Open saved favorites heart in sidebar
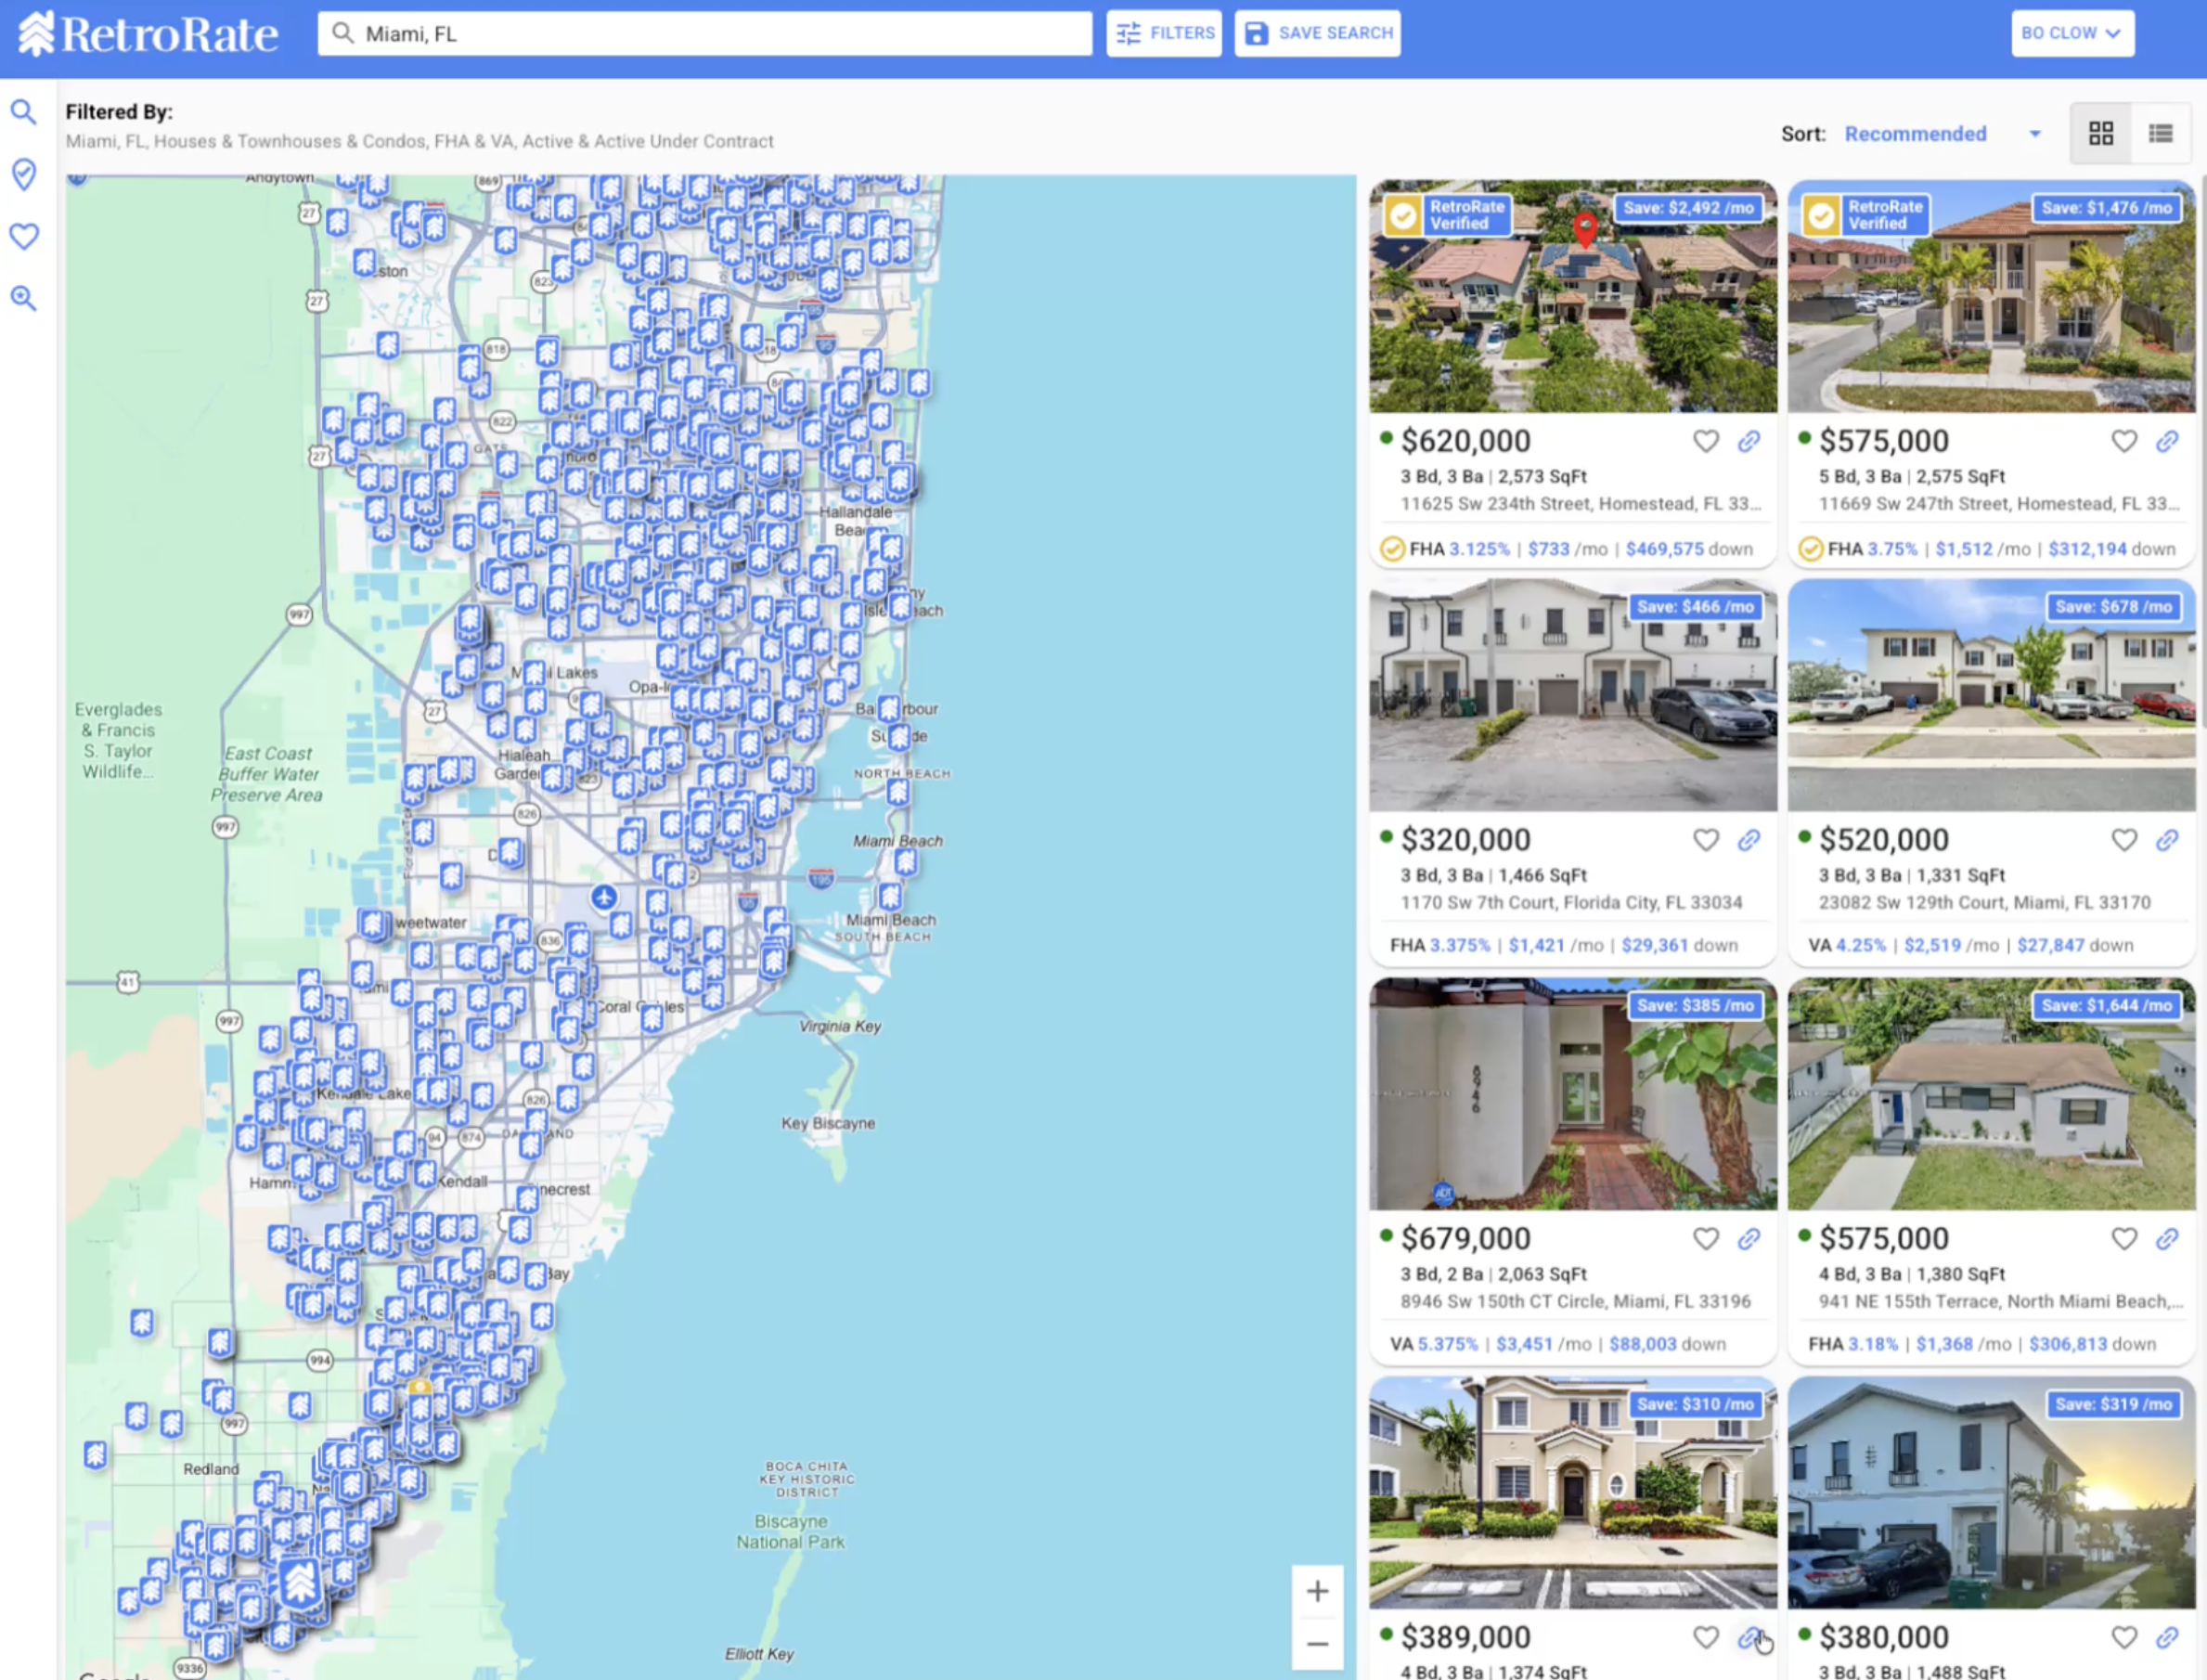 24,236
